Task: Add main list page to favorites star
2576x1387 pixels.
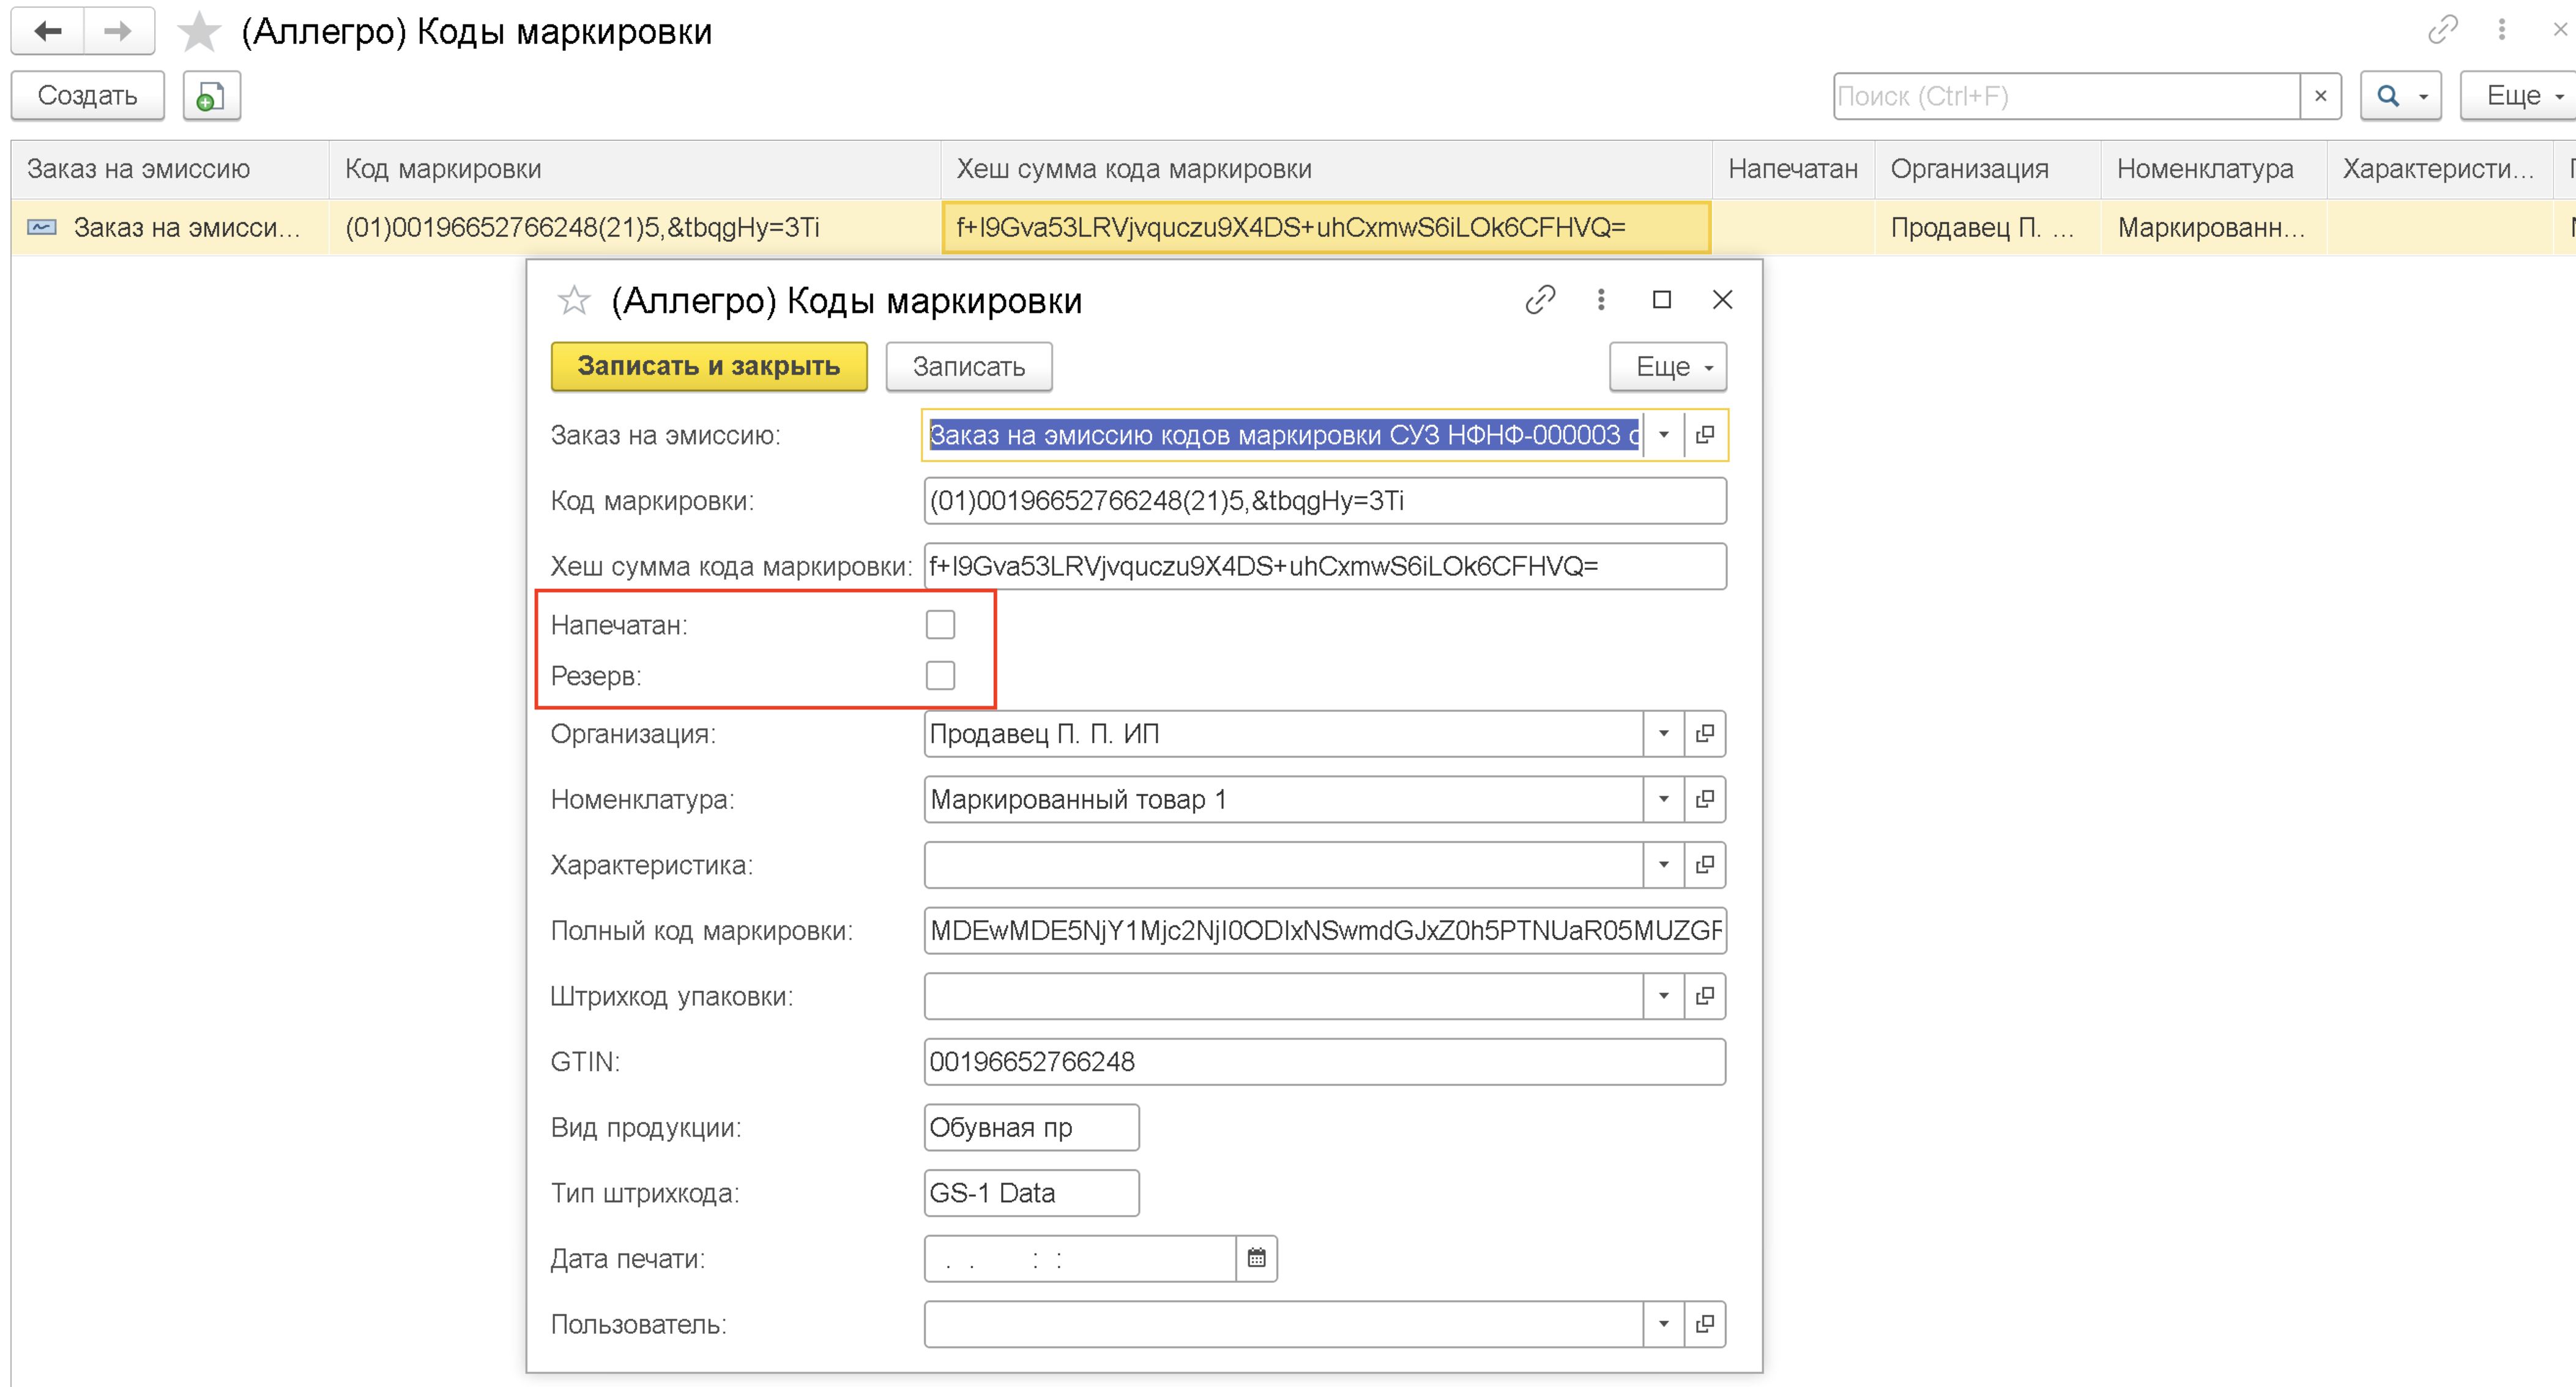Action: (199, 31)
